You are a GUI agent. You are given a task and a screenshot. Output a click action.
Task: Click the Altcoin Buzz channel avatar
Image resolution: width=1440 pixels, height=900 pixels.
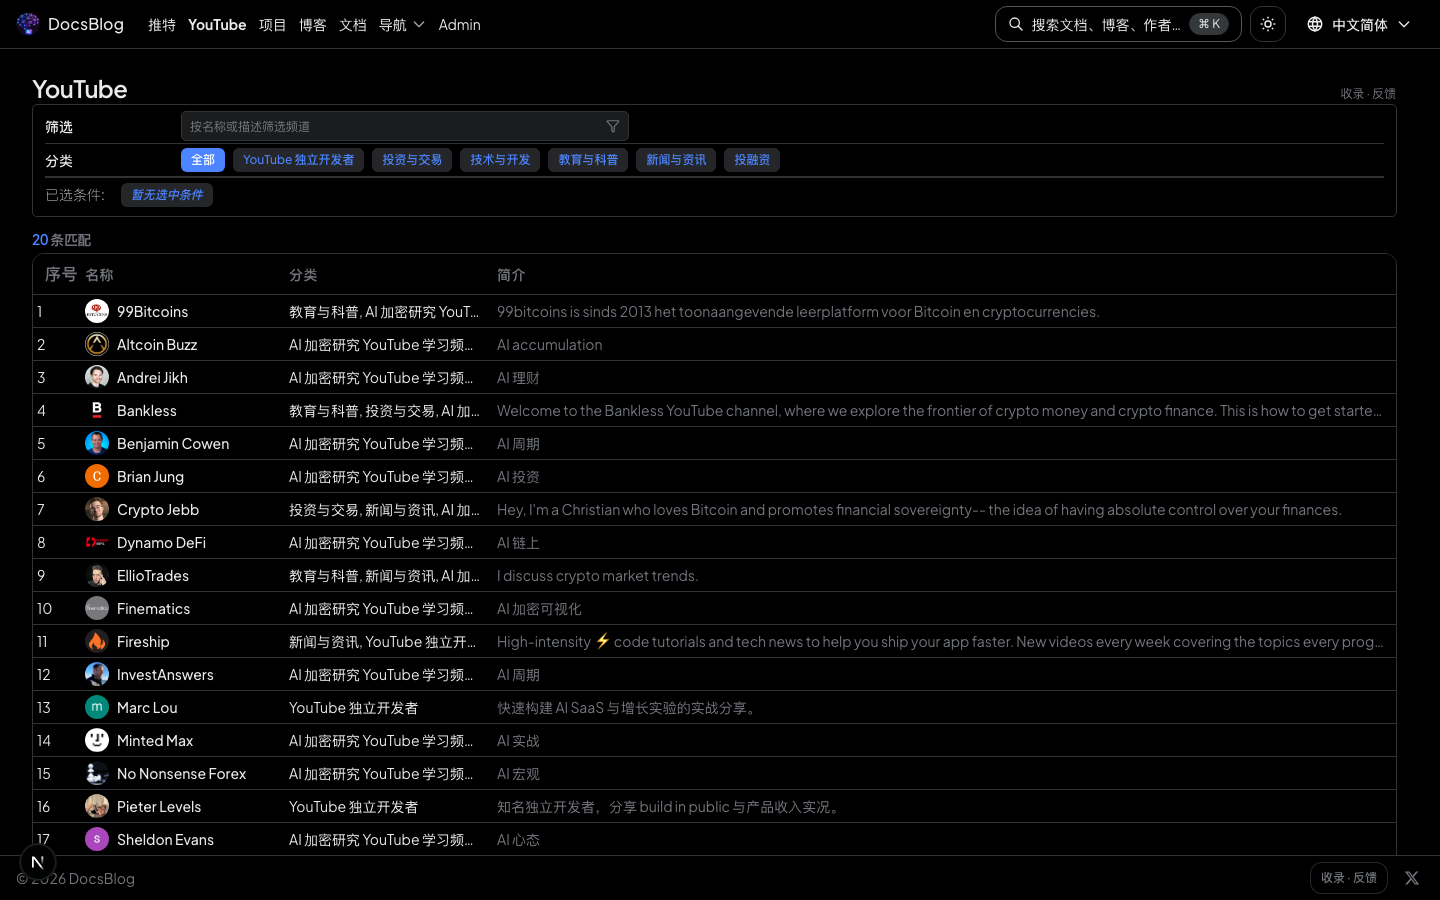point(97,345)
